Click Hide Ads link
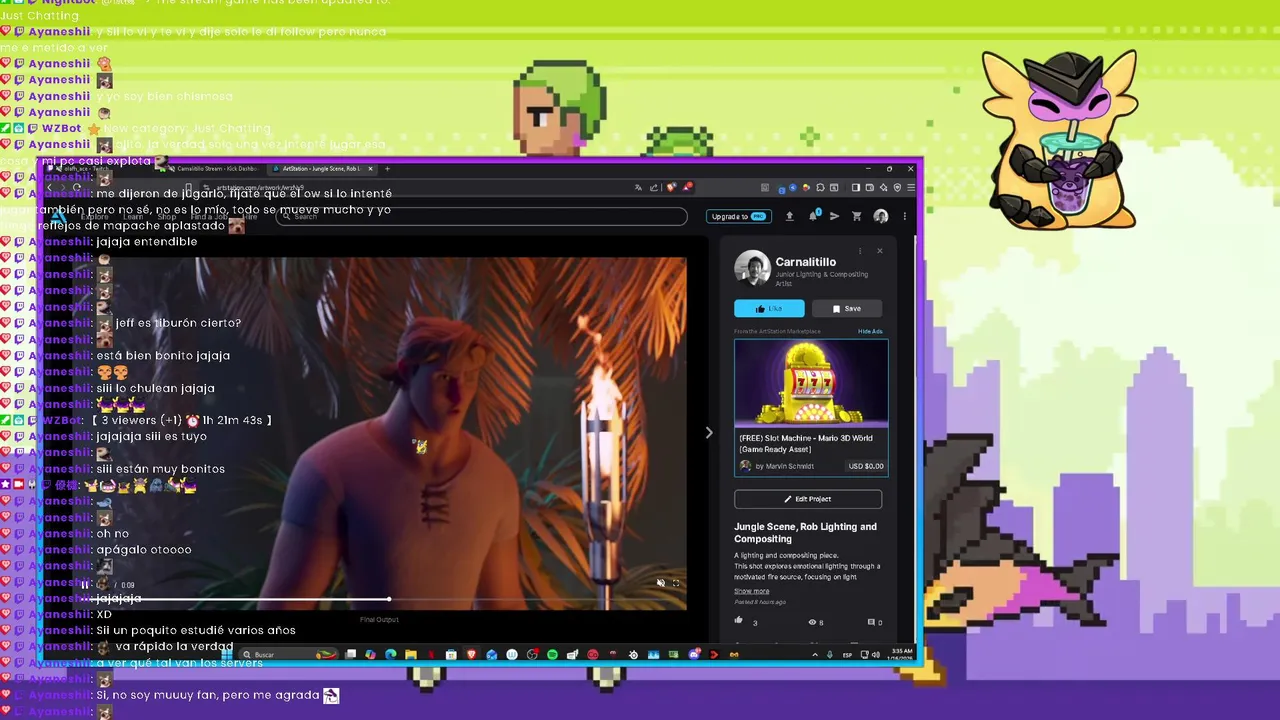 click(870, 331)
